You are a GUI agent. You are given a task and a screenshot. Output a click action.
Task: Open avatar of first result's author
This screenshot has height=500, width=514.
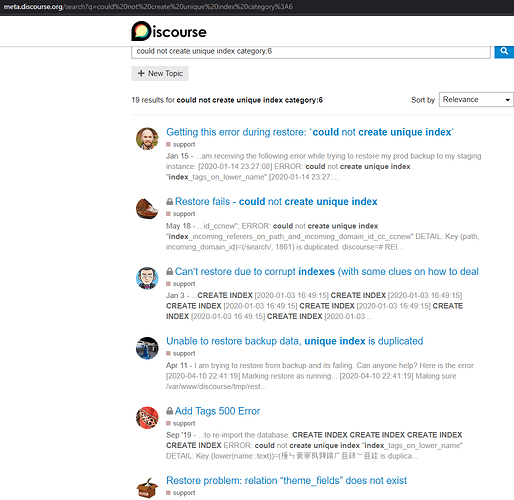pyautogui.click(x=147, y=138)
